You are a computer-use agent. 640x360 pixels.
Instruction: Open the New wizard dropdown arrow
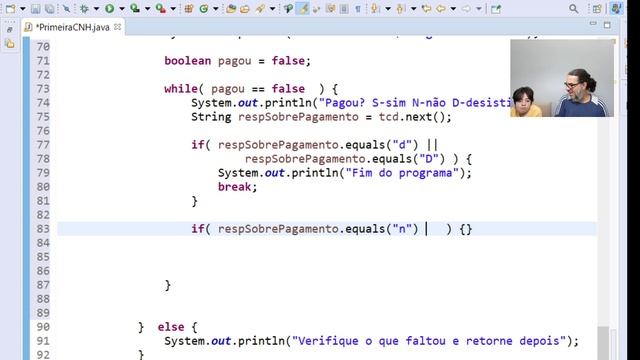point(22,9)
